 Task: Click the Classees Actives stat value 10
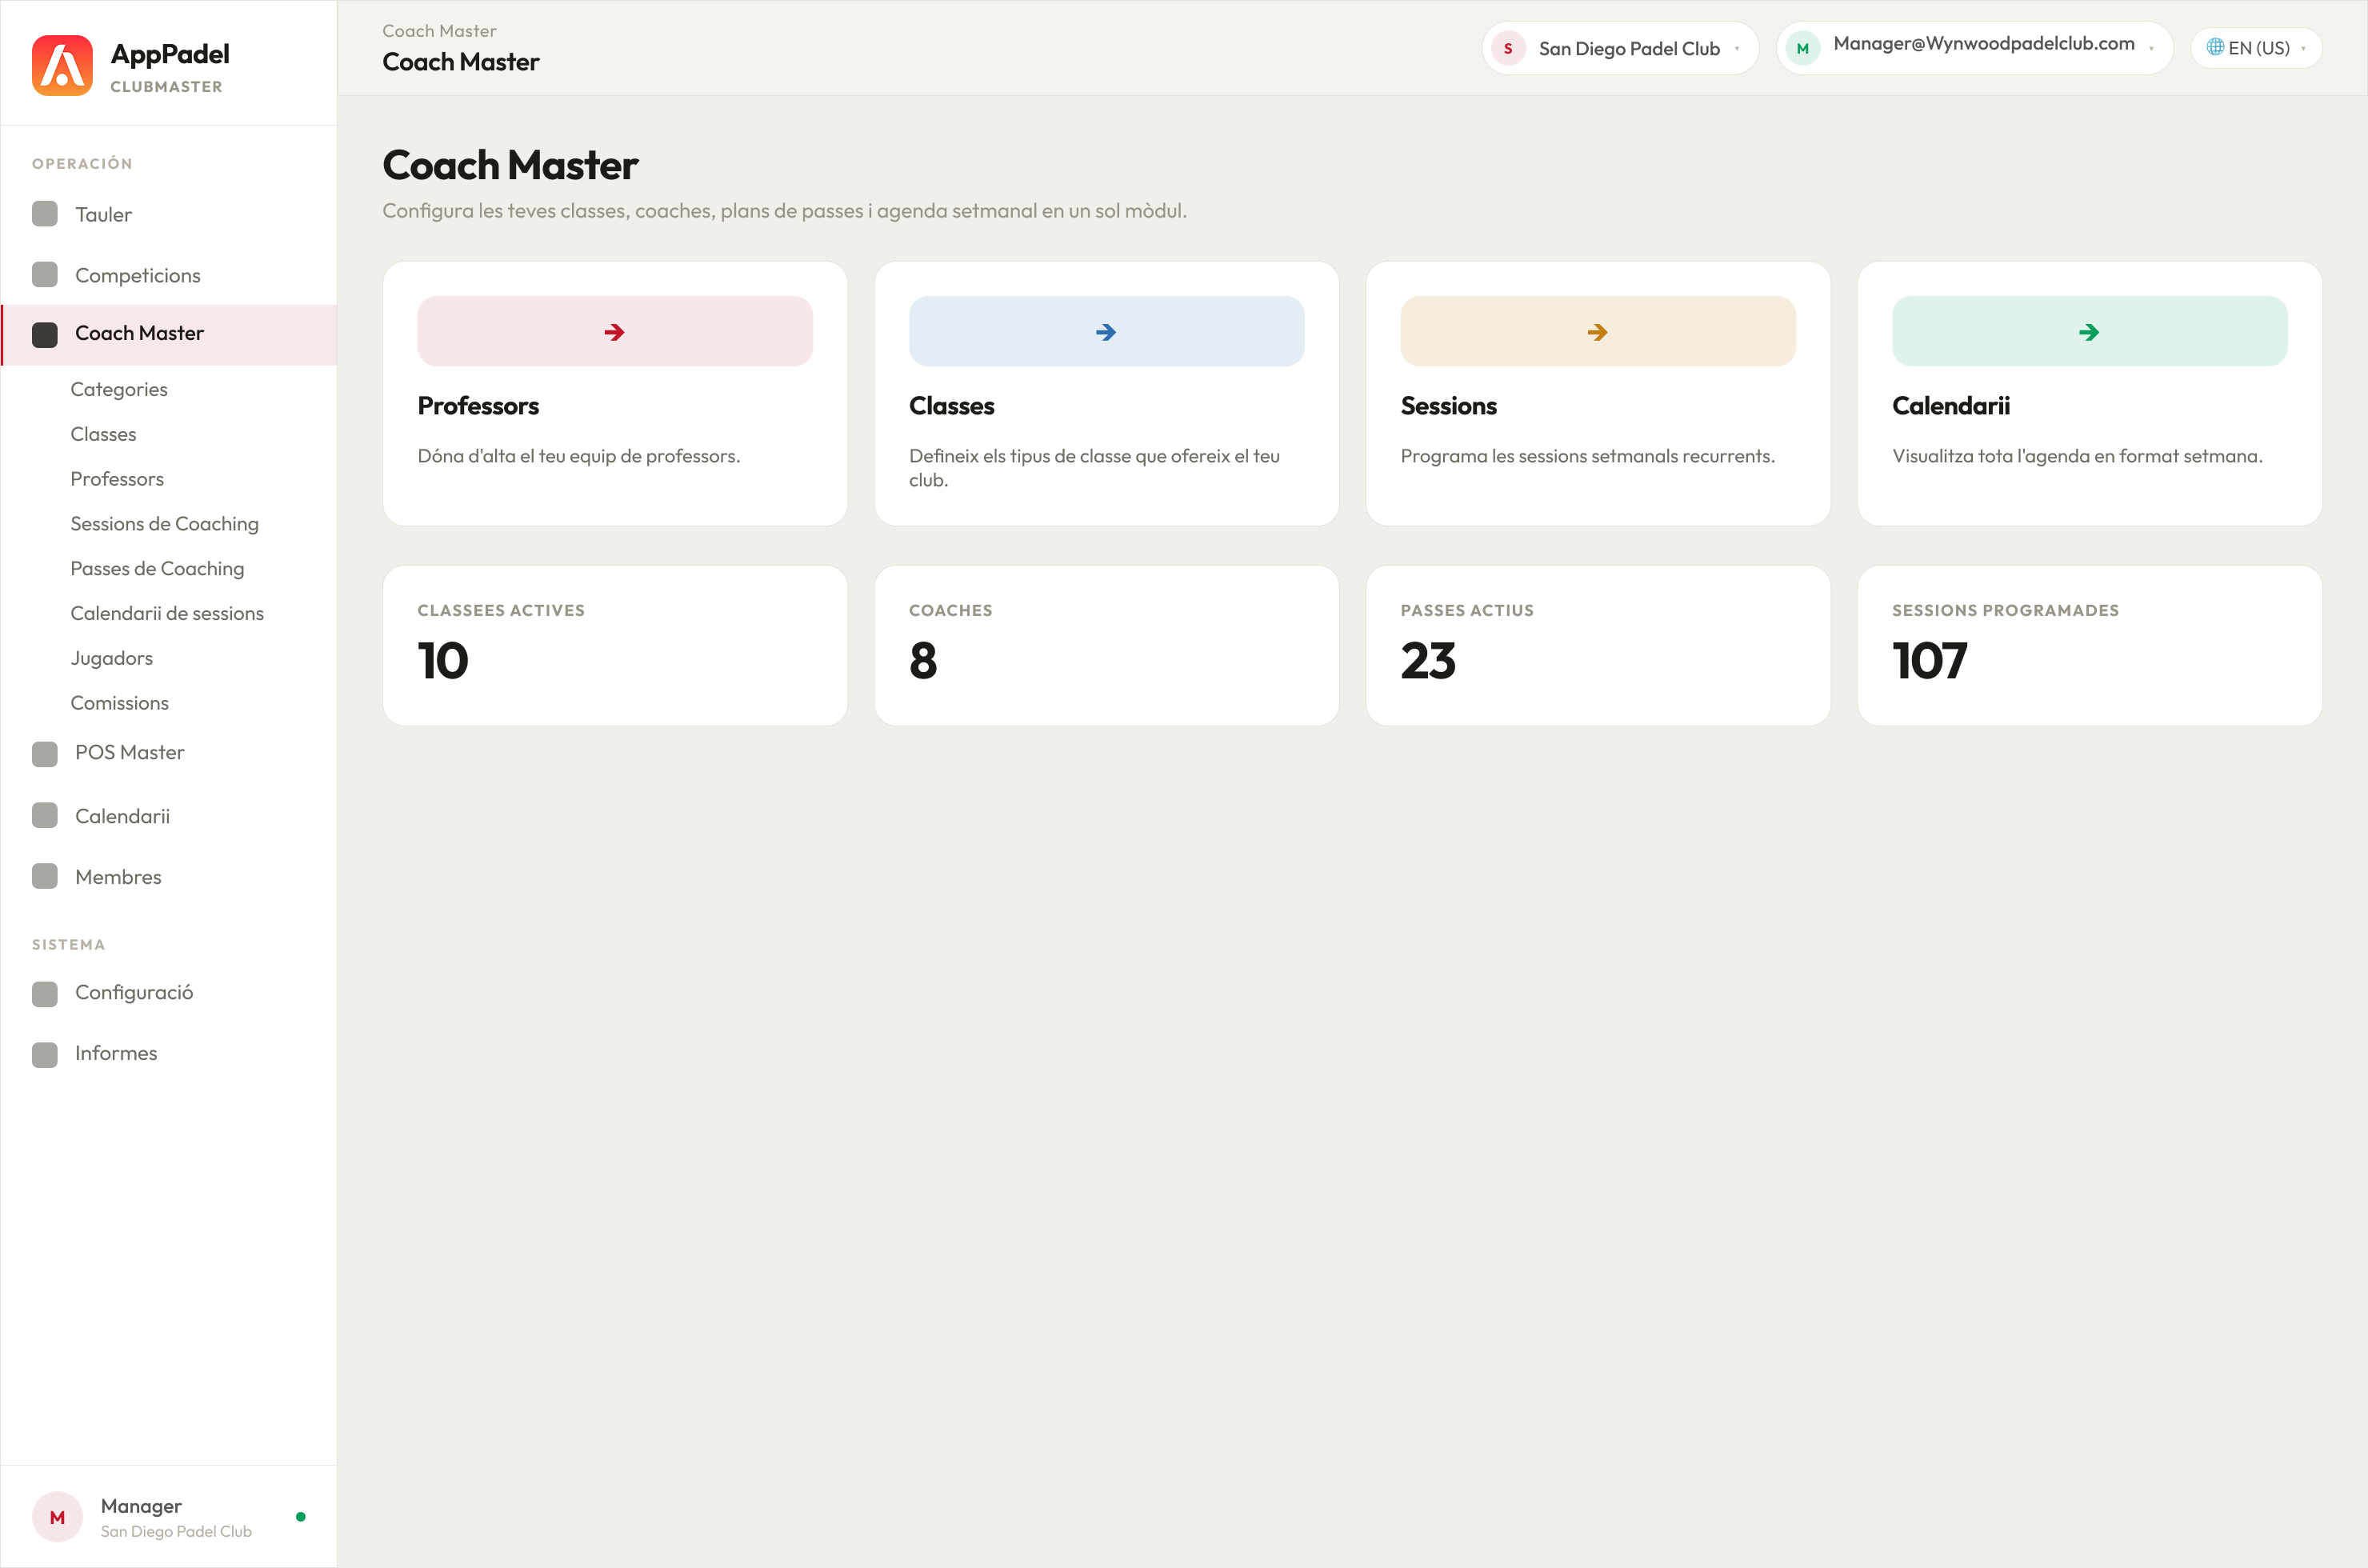click(x=443, y=661)
